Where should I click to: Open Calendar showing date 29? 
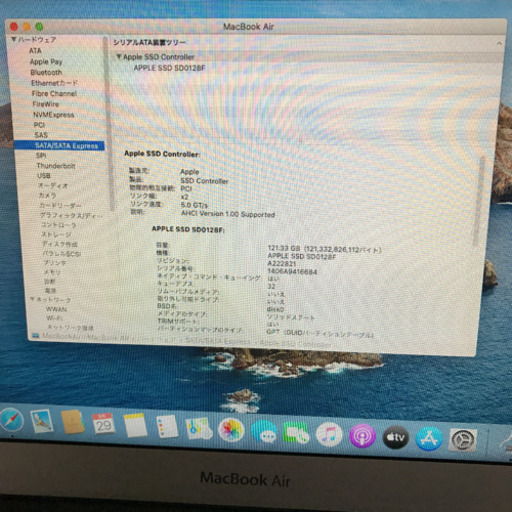click(x=104, y=424)
